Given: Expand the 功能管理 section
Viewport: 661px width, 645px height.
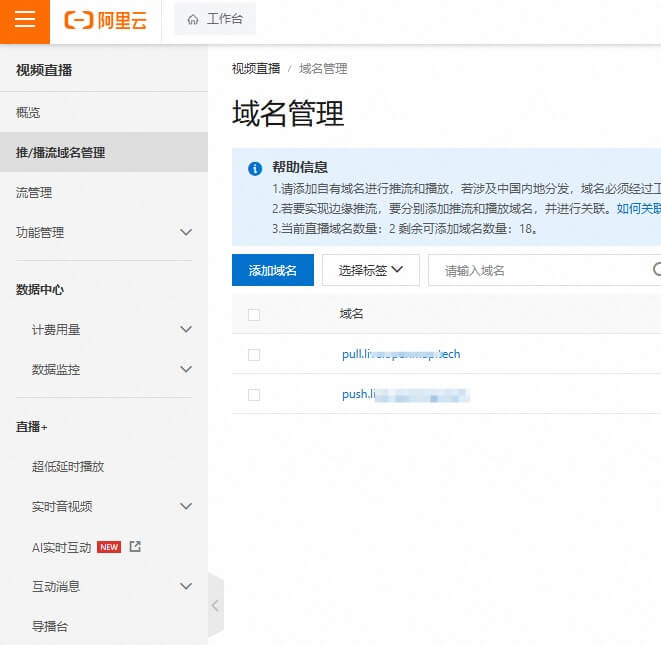Looking at the screenshot, I should pos(185,232).
